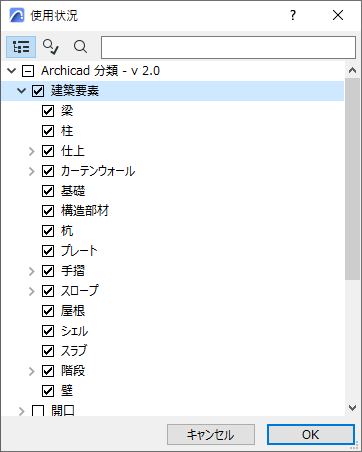Screen dimensions: 362x452
Task: Uncheck the プレート checkbox
Action: pos(48,251)
